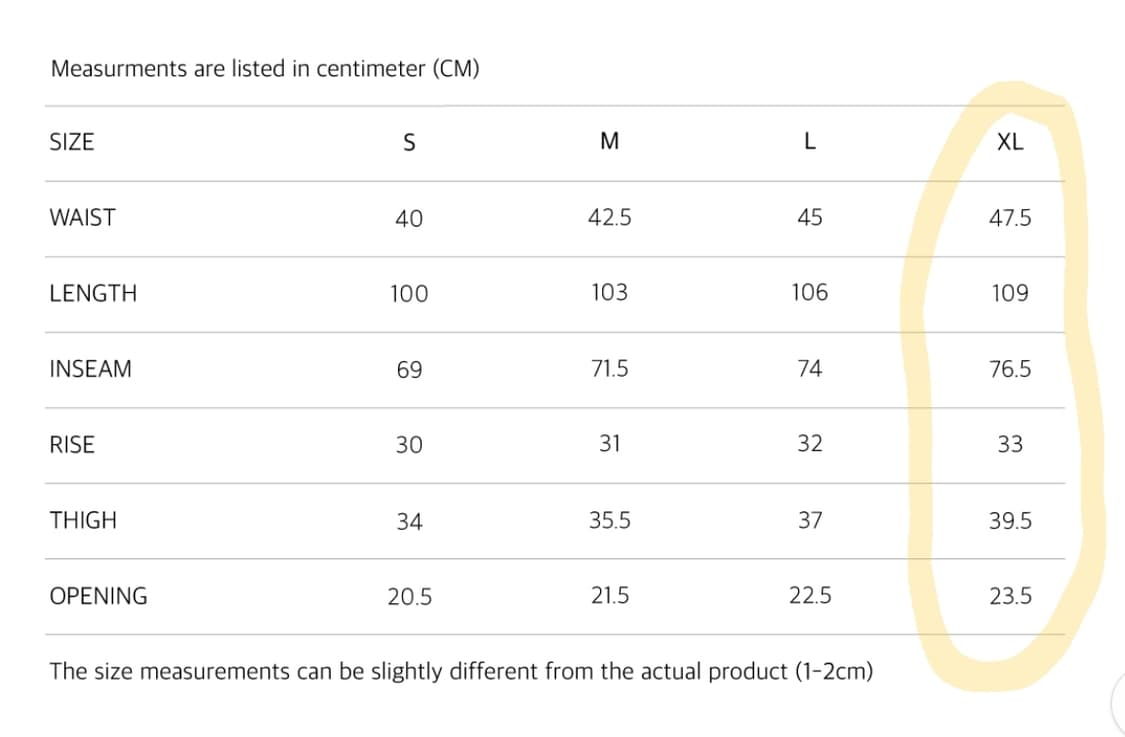1125x737 pixels.
Task: Click the XL waist value 47.5
Action: (x=1010, y=218)
